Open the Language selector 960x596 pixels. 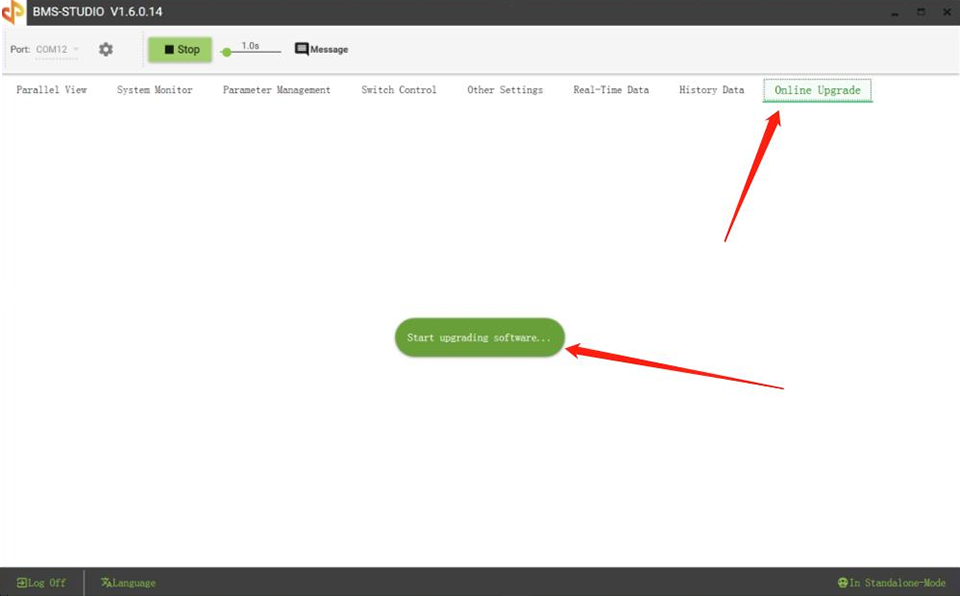click(x=128, y=582)
